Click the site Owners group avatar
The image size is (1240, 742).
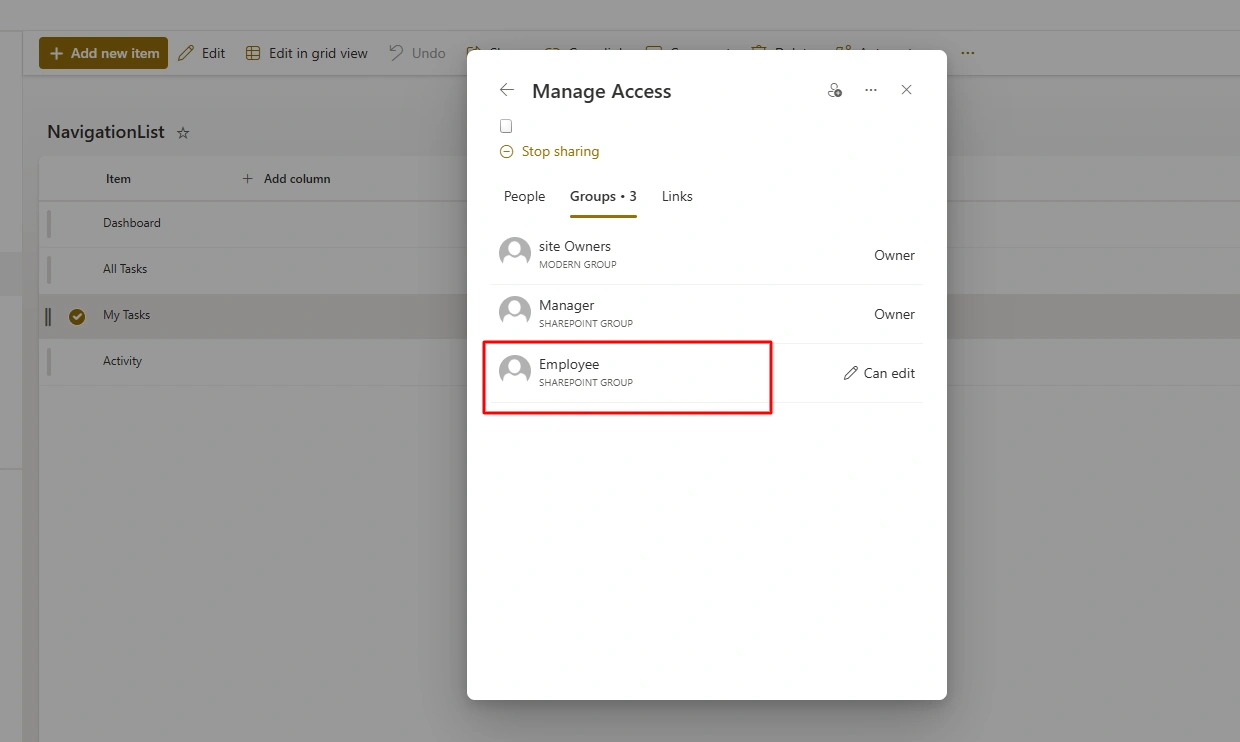(515, 253)
